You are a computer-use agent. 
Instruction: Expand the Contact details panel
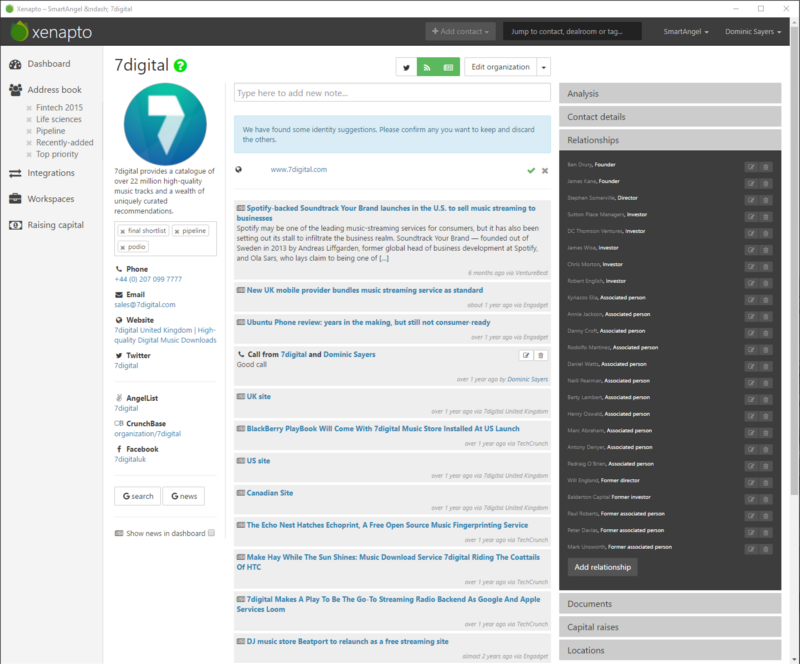670,117
